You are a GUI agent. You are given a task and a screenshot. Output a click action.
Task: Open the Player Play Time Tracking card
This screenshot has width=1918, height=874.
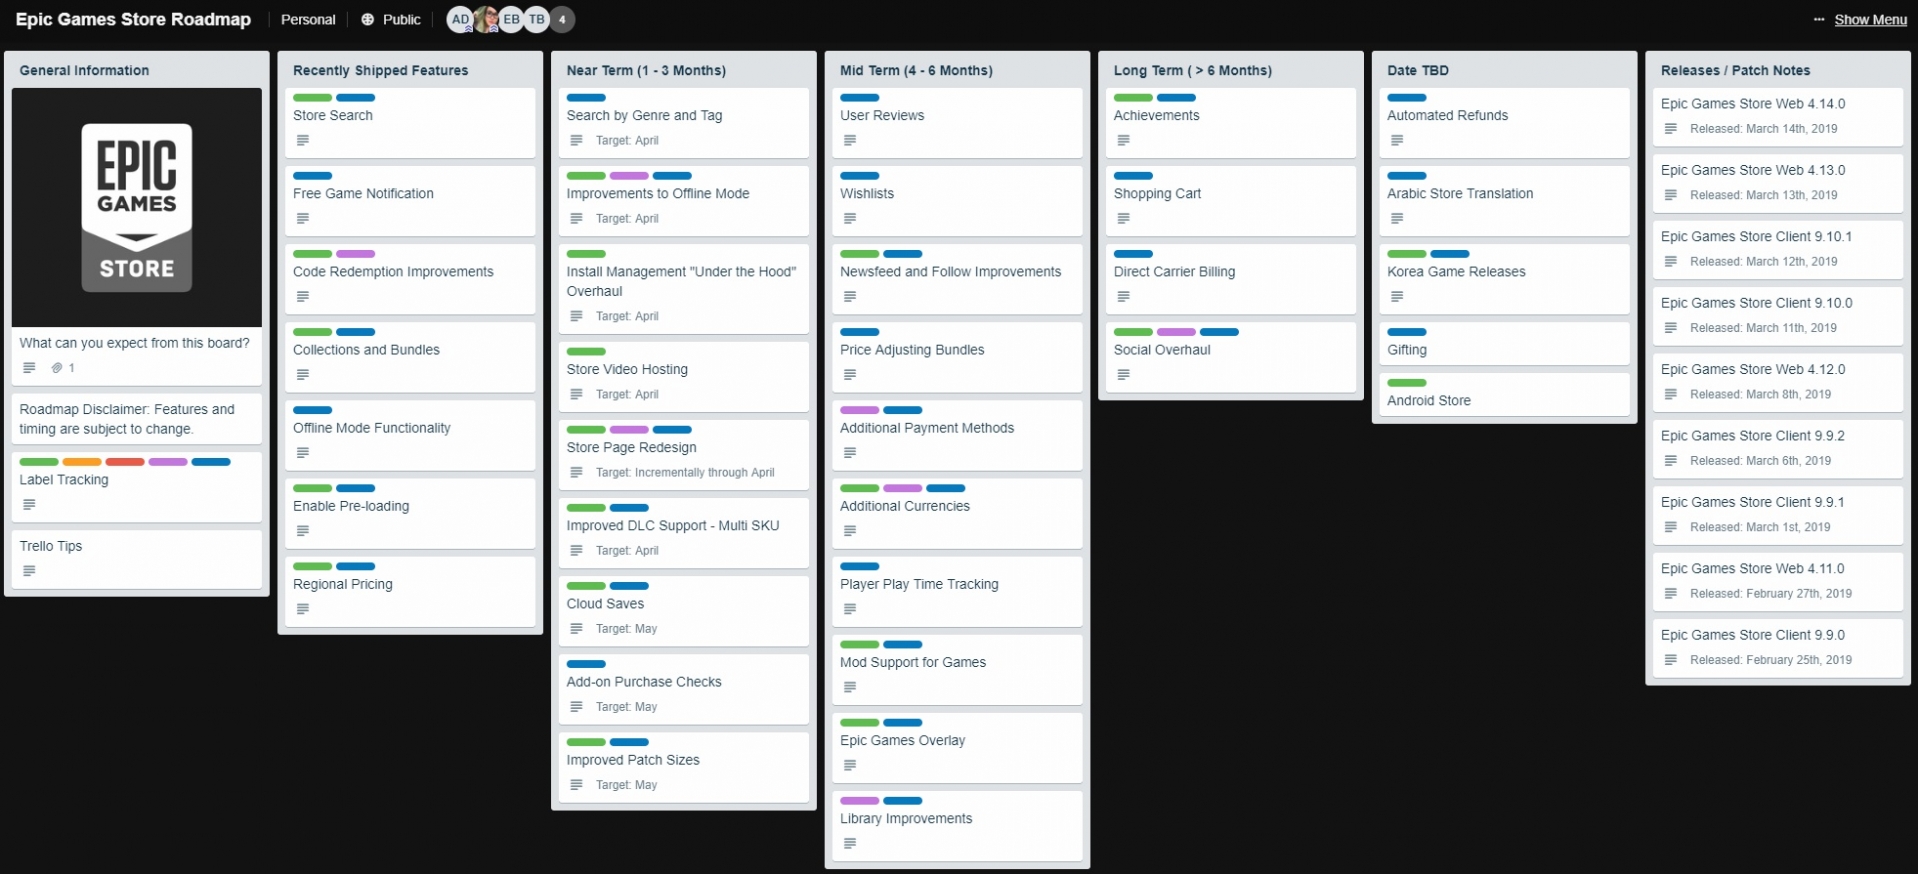coord(957,591)
